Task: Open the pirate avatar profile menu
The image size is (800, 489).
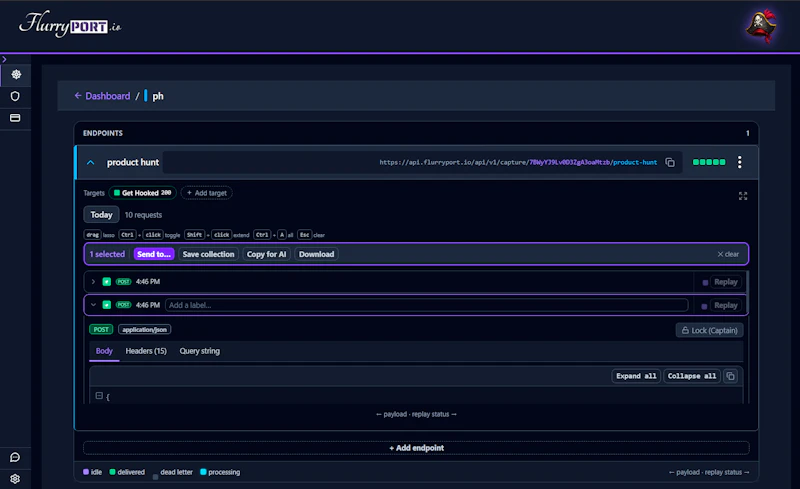Action: click(761, 26)
